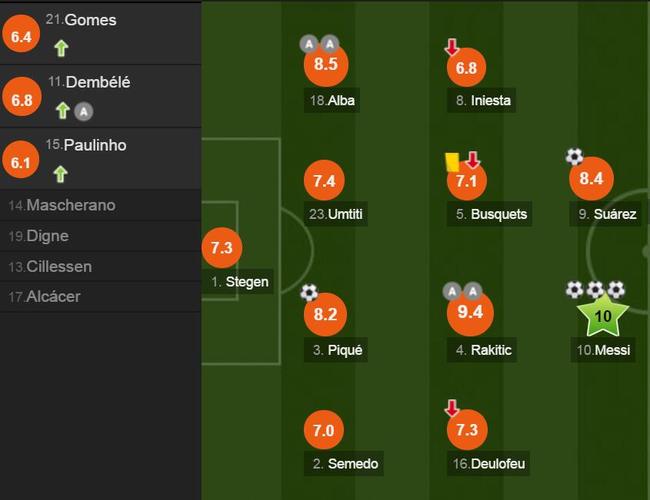Click the goal ball icon above Piqué

click(x=309, y=292)
